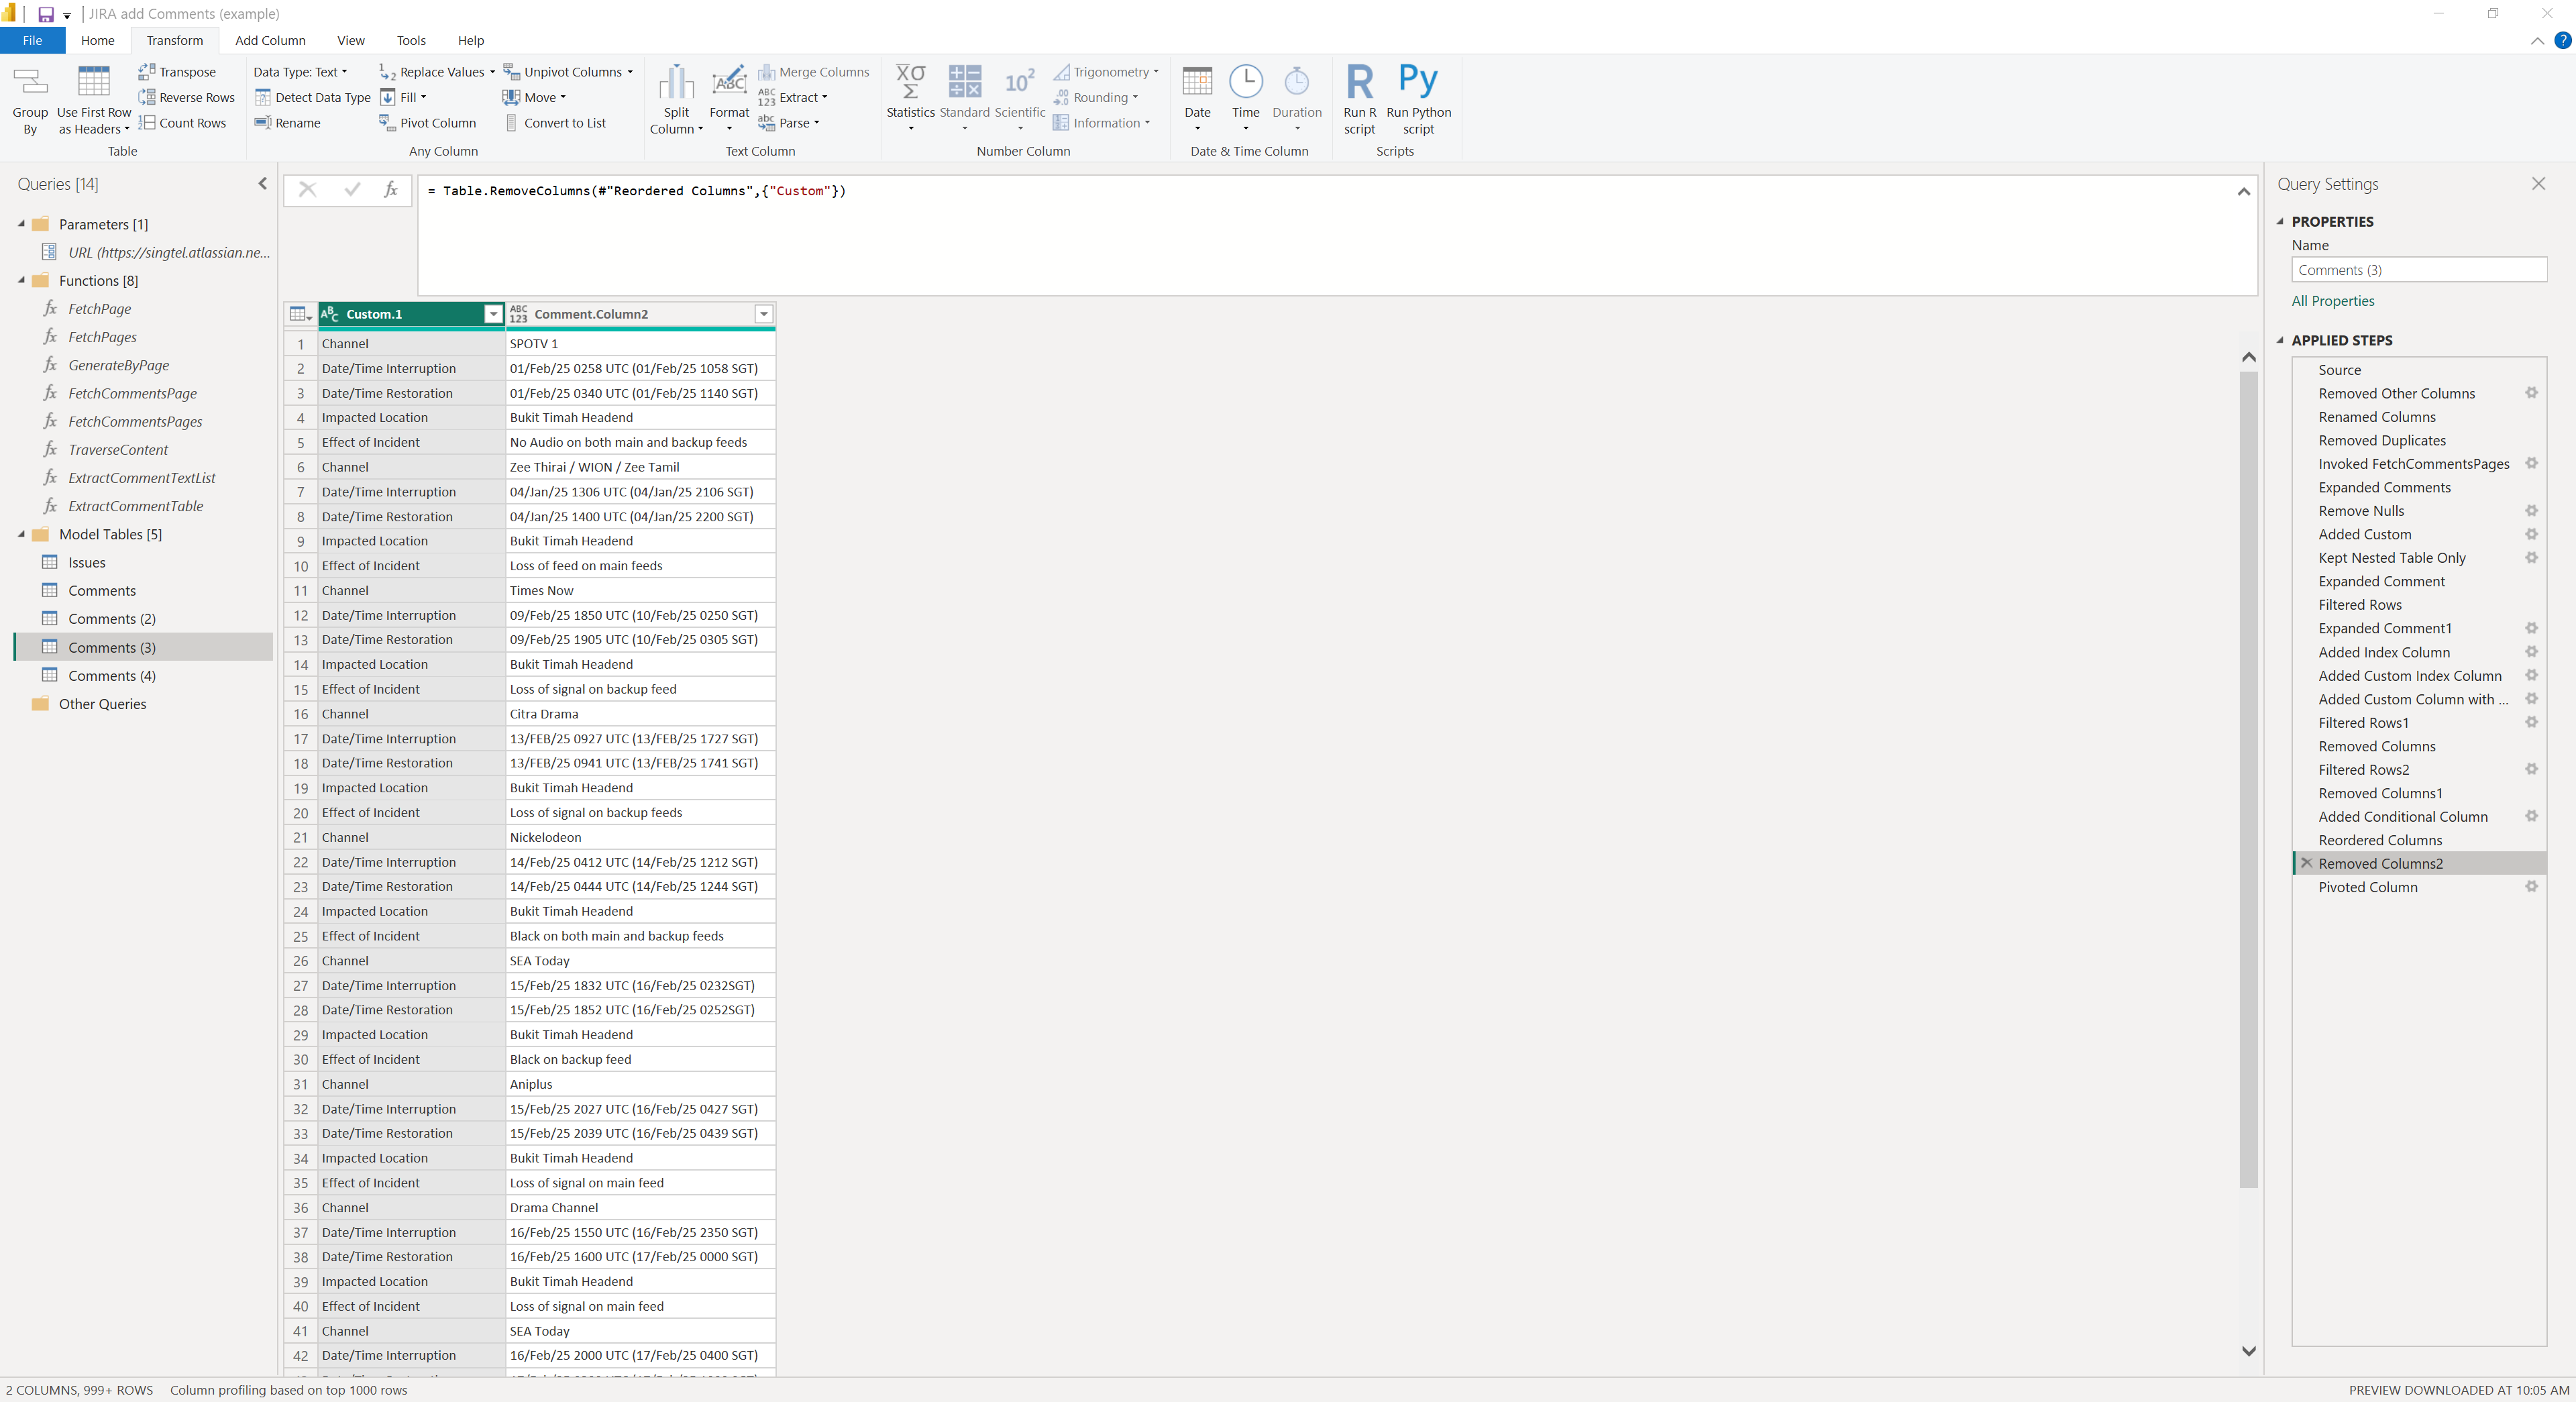Click the Pivot Column tool
Image resolution: width=2576 pixels, height=1402 pixels.
click(x=427, y=123)
